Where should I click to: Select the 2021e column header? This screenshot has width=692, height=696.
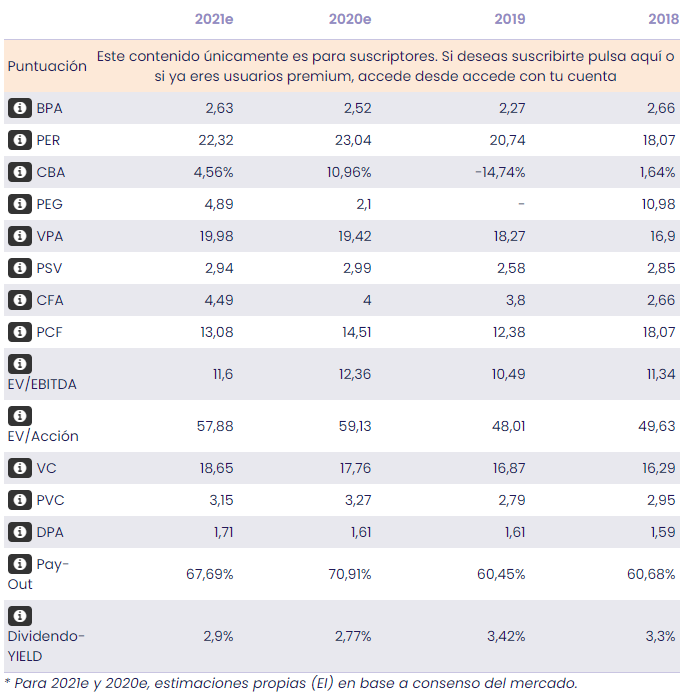point(213,20)
